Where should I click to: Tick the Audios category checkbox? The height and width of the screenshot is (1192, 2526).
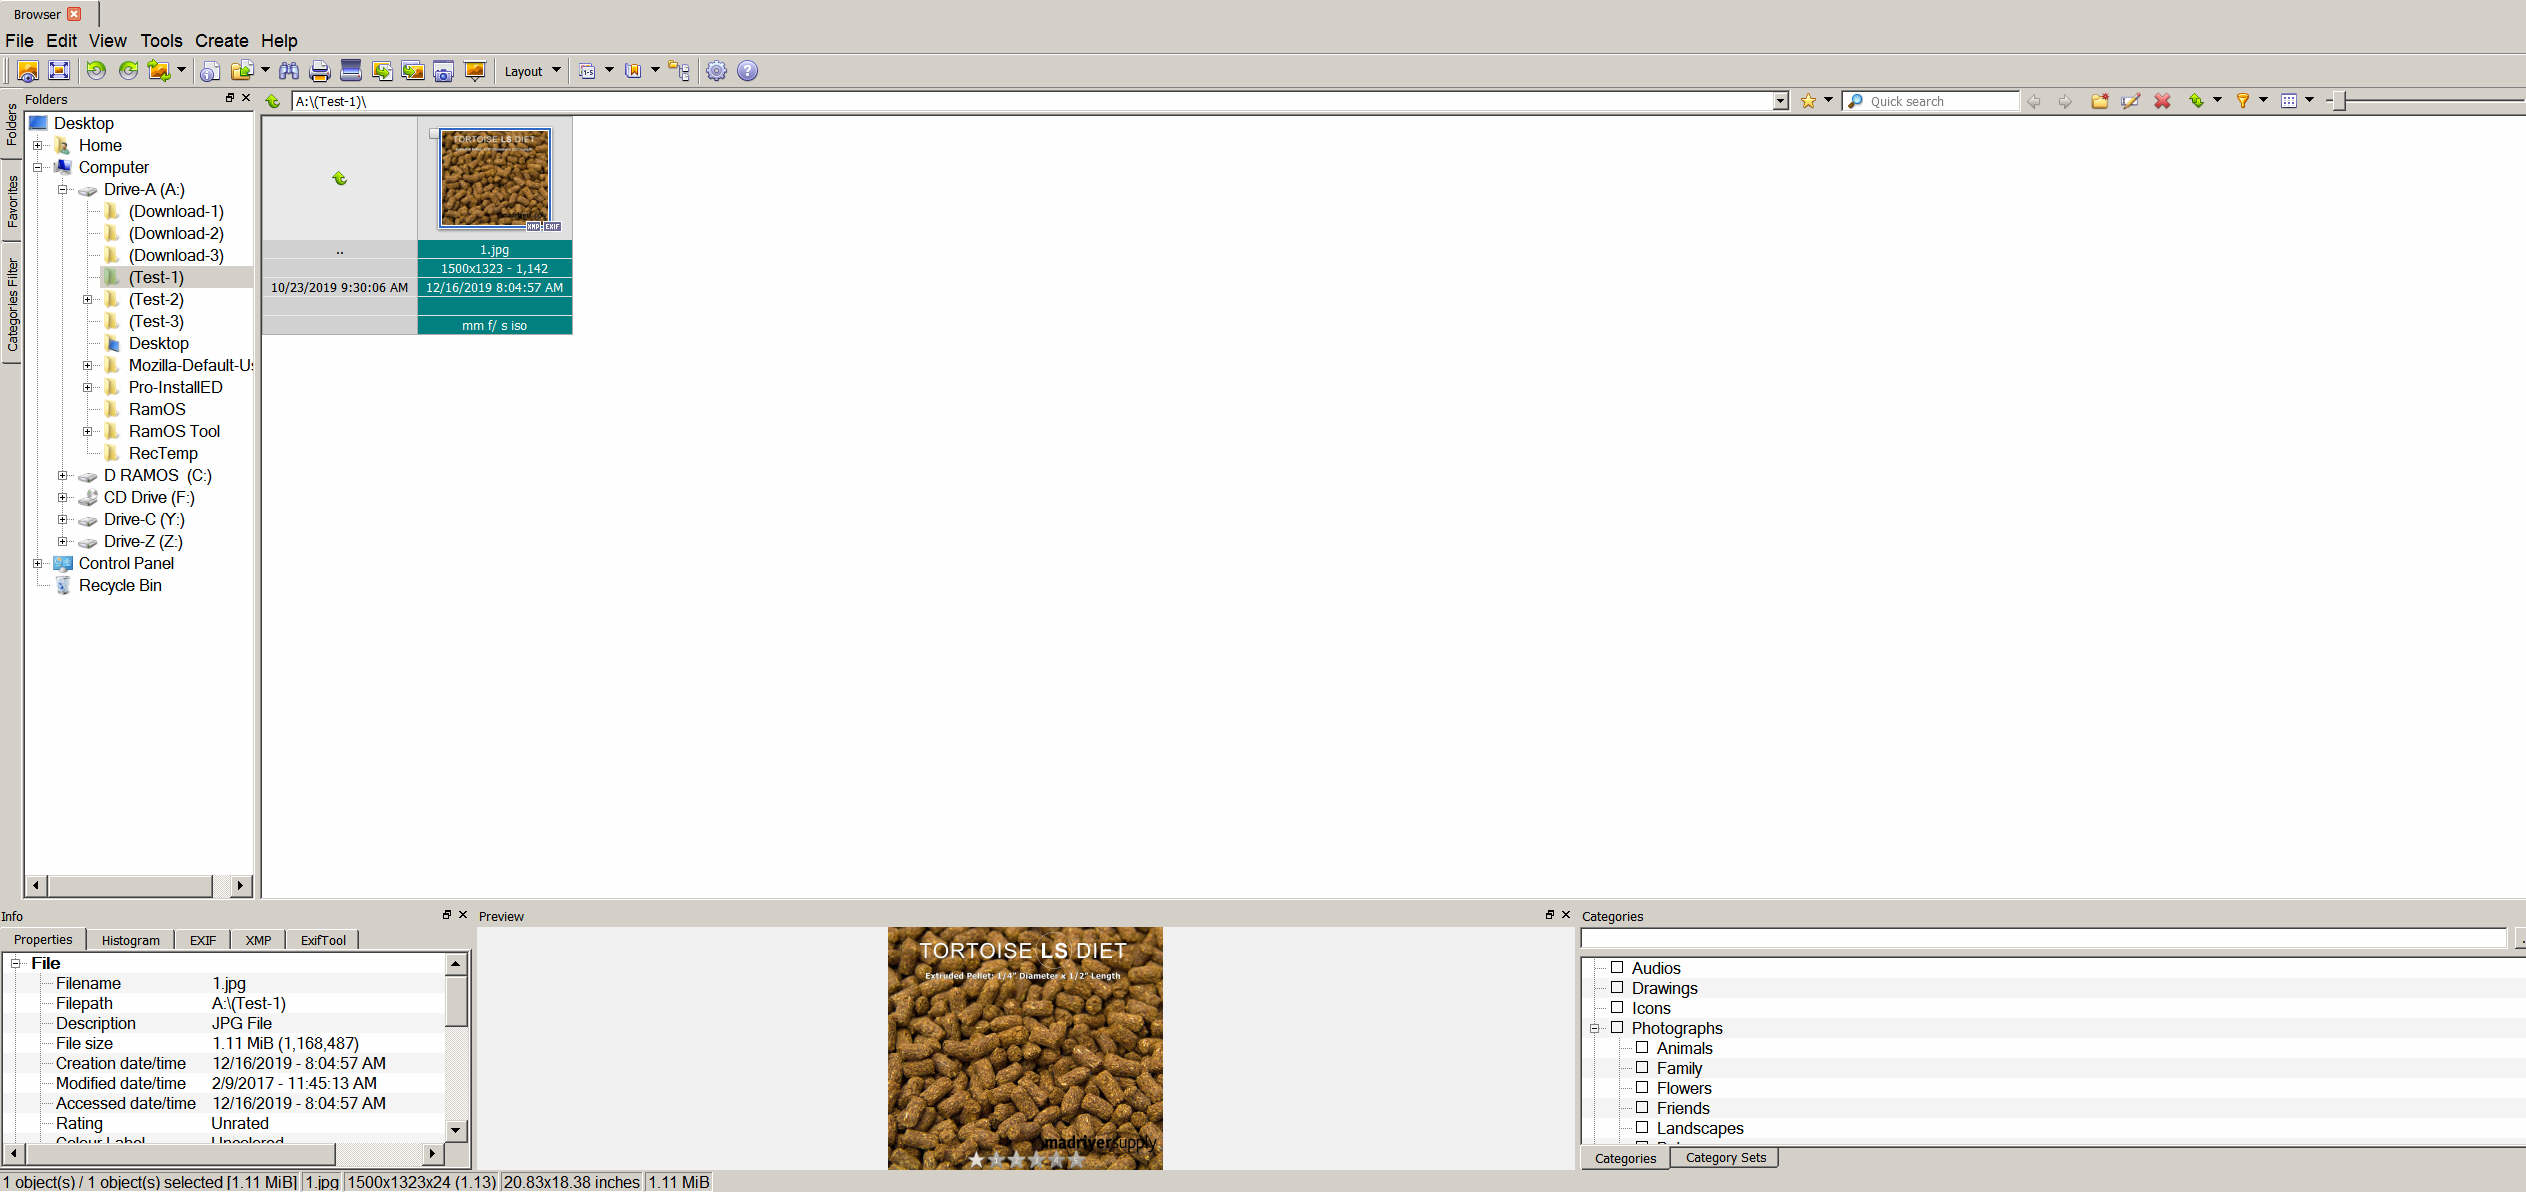point(1617,968)
